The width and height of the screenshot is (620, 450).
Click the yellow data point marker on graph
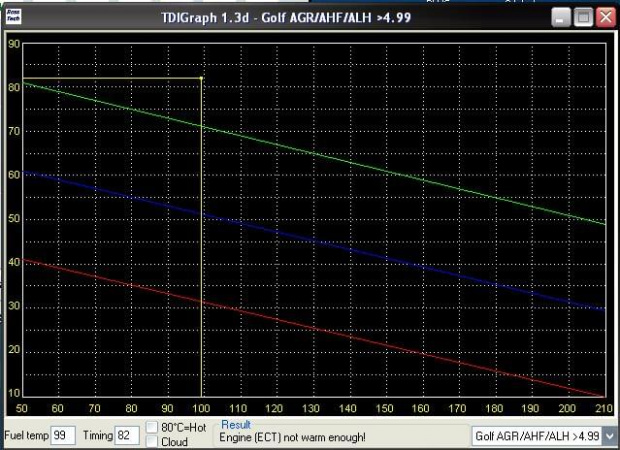point(201,78)
